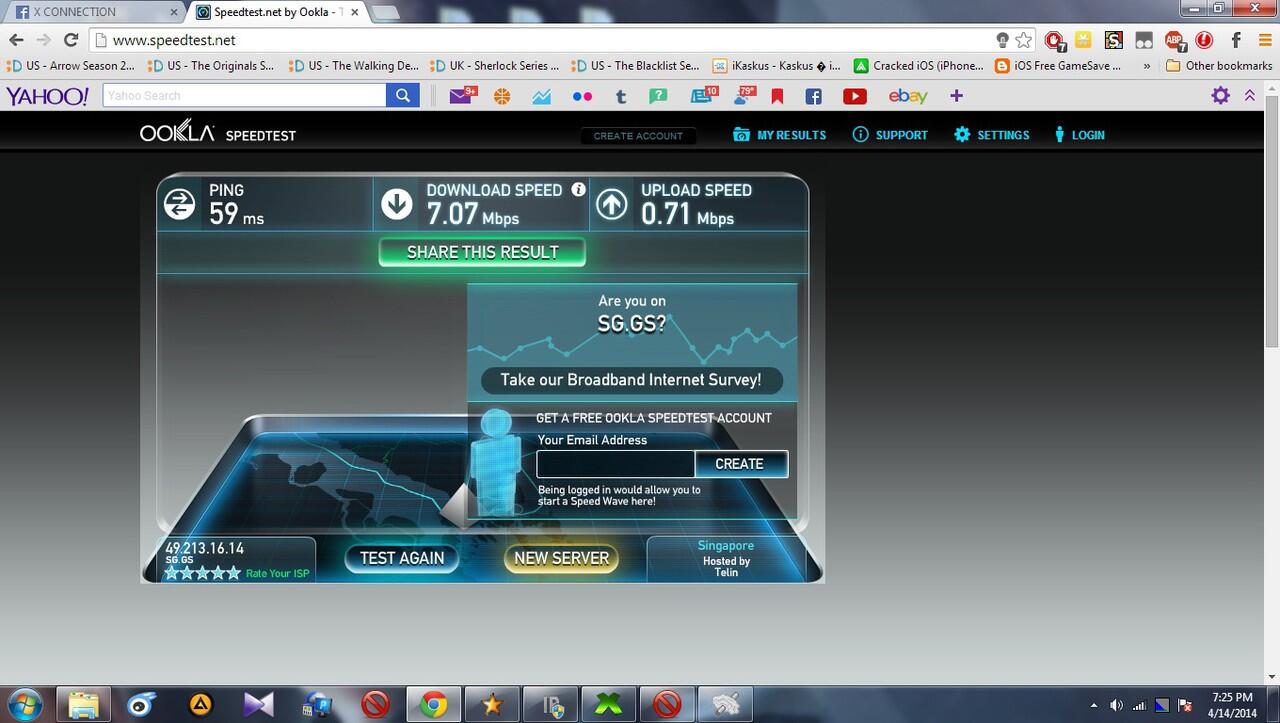Image resolution: width=1280 pixels, height=723 pixels.
Task: Expand the hidden bookmarks overflow chevron
Action: [1145, 66]
